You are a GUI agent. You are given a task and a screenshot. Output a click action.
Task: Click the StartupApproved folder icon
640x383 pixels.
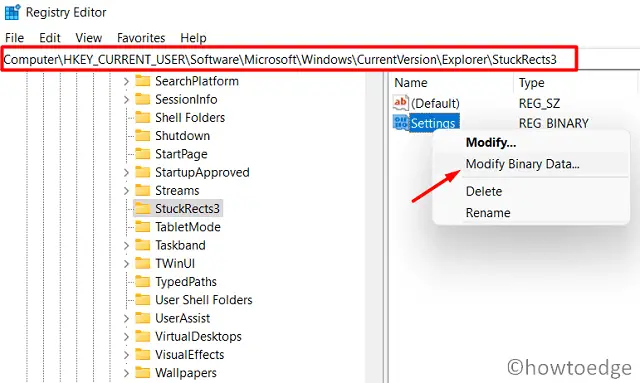(x=142, y=172)
